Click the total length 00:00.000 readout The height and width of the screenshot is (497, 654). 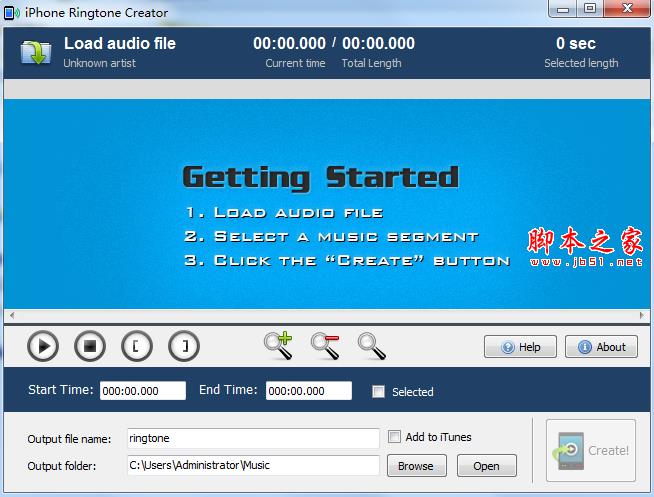378,43
